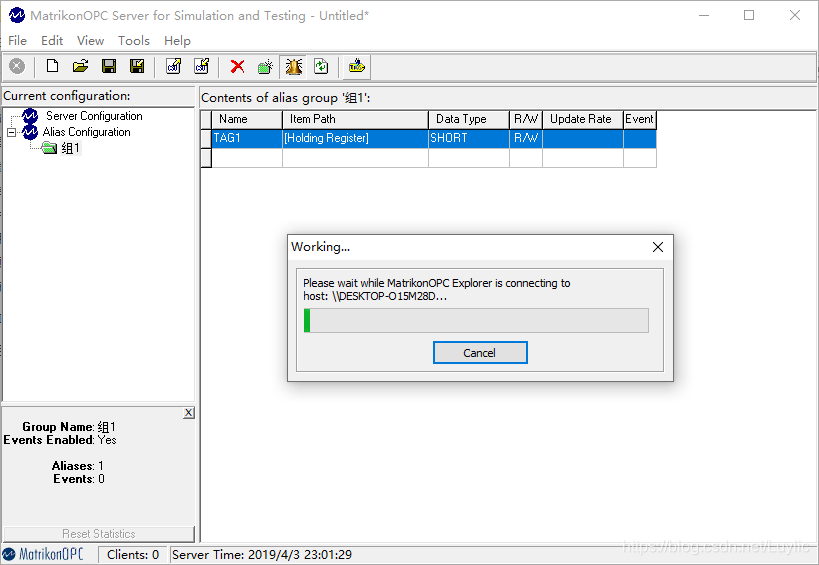Open a configuration with the folder icon
The width and height of the screenshot is (819, 565).
(80, 66)
